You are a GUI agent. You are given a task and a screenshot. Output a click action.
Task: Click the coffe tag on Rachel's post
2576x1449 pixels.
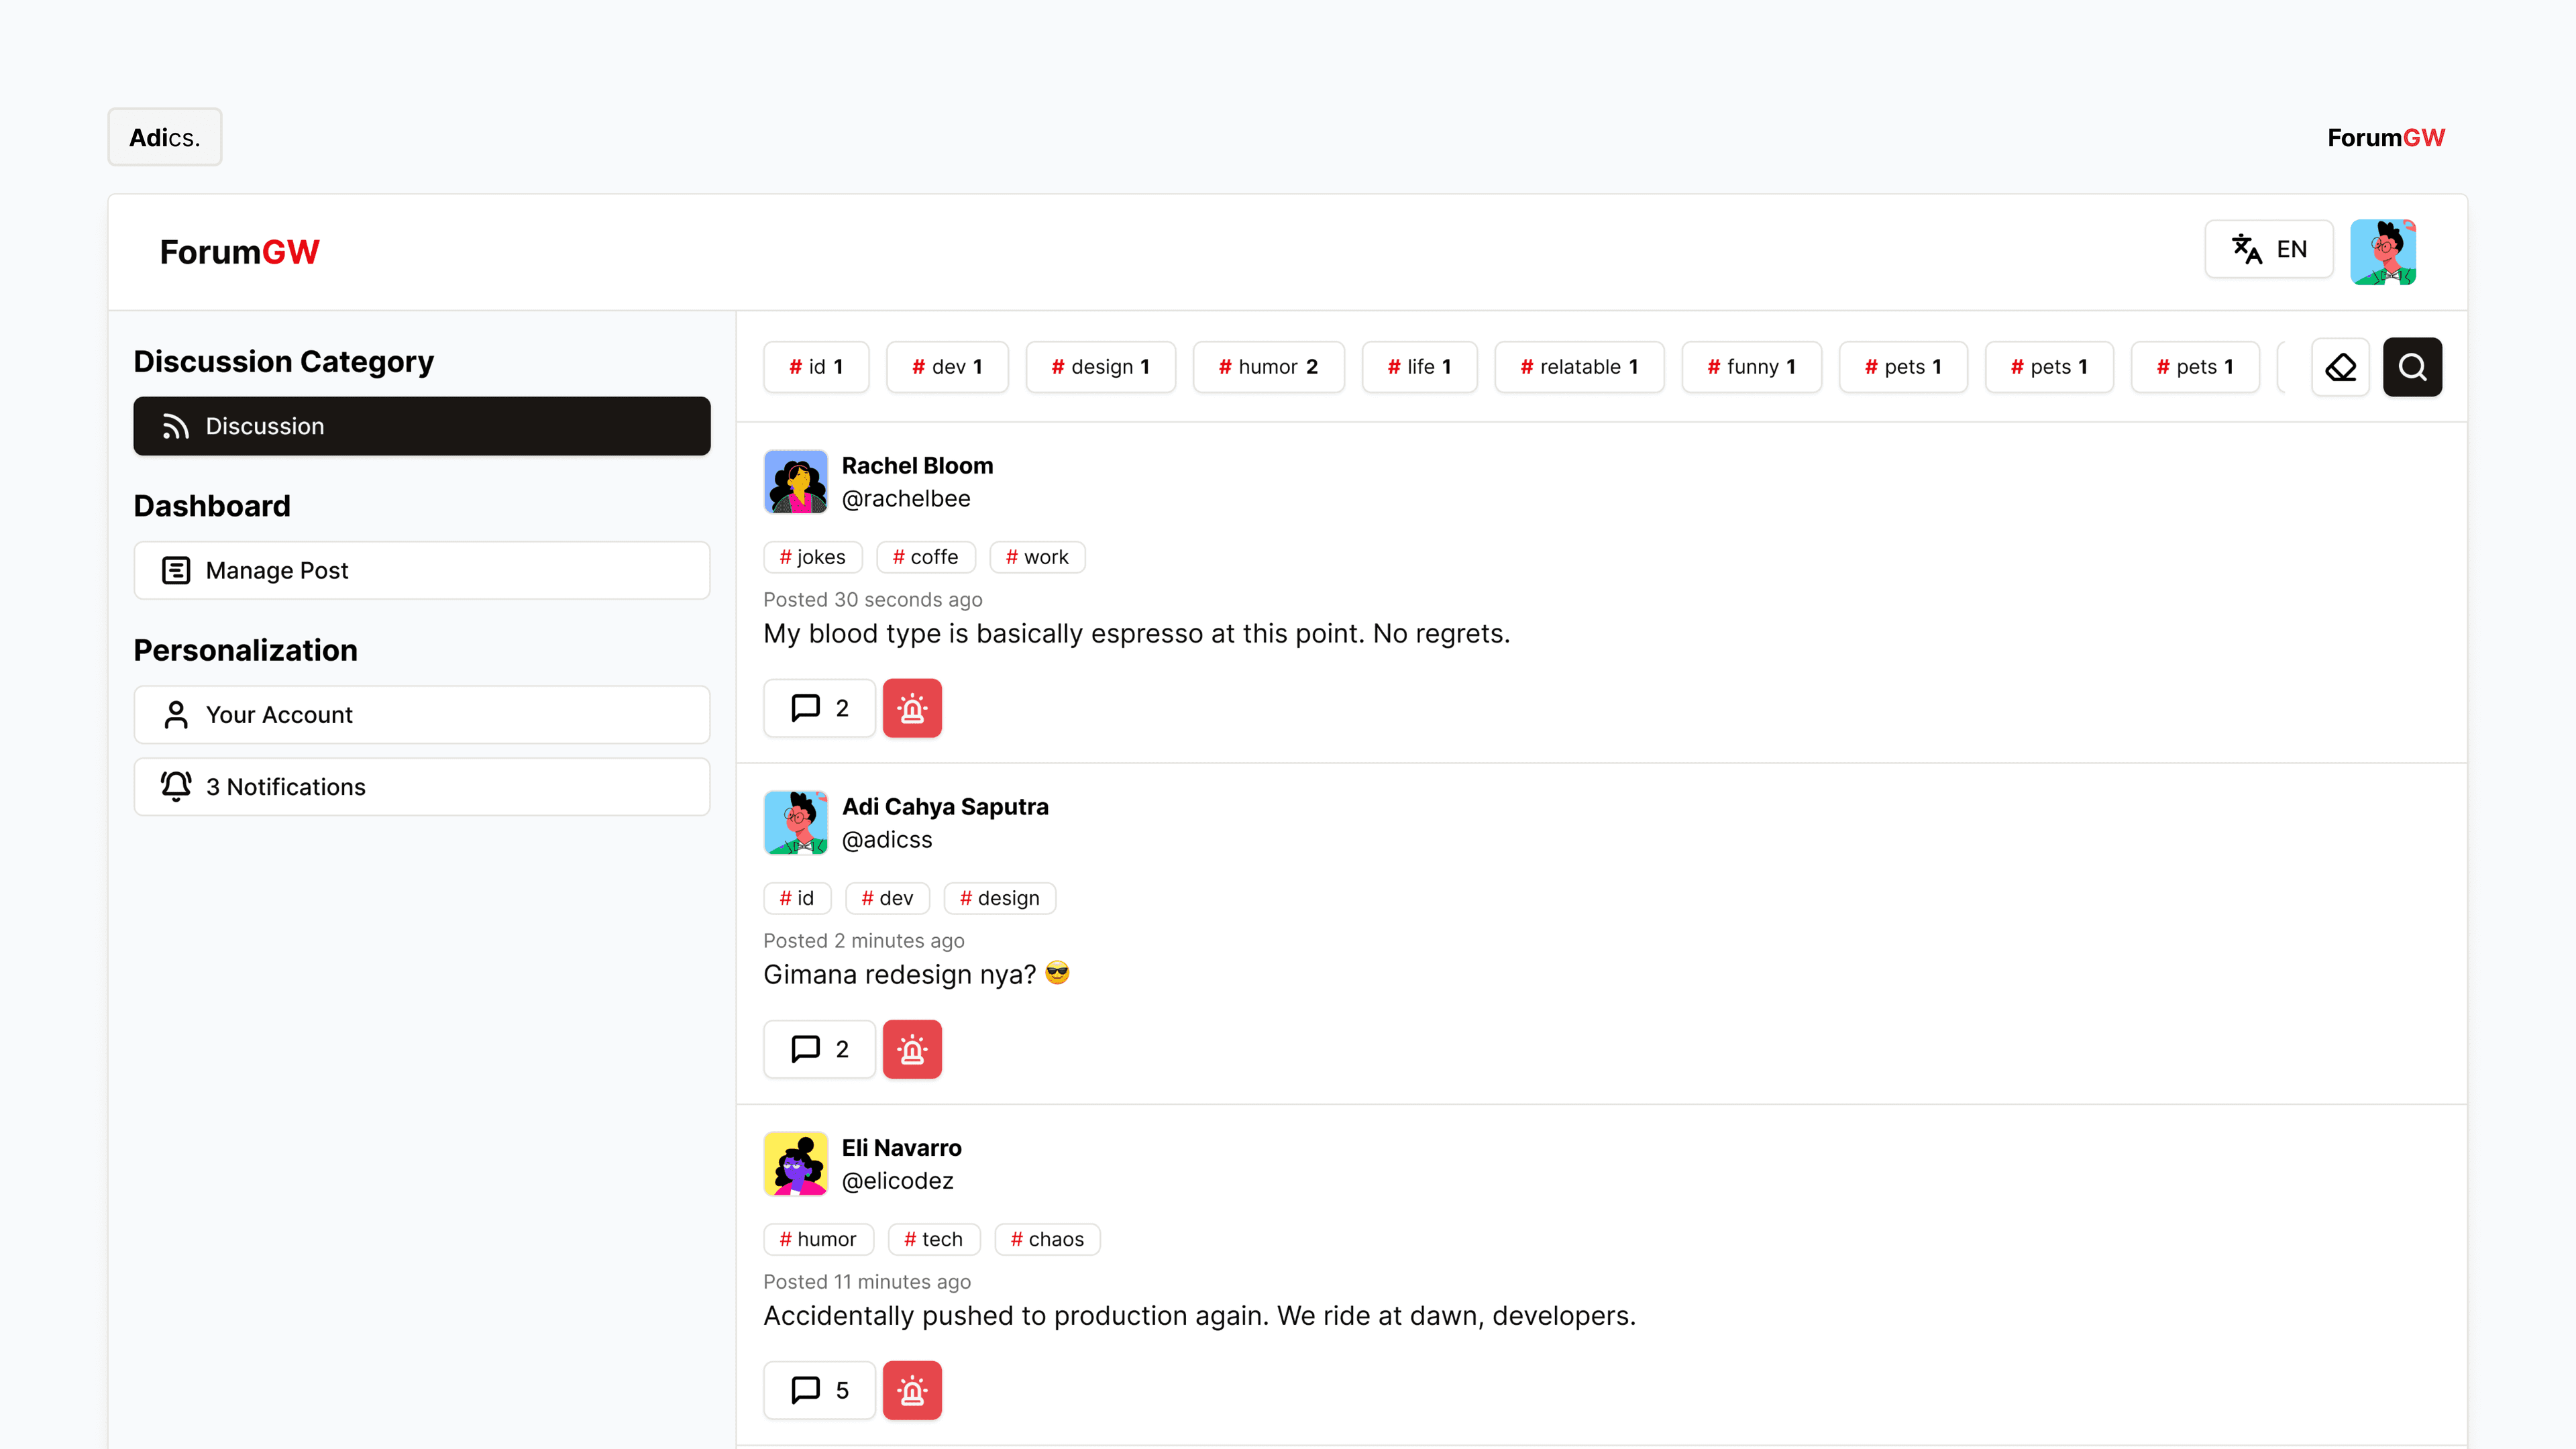(x=925, y=557)
